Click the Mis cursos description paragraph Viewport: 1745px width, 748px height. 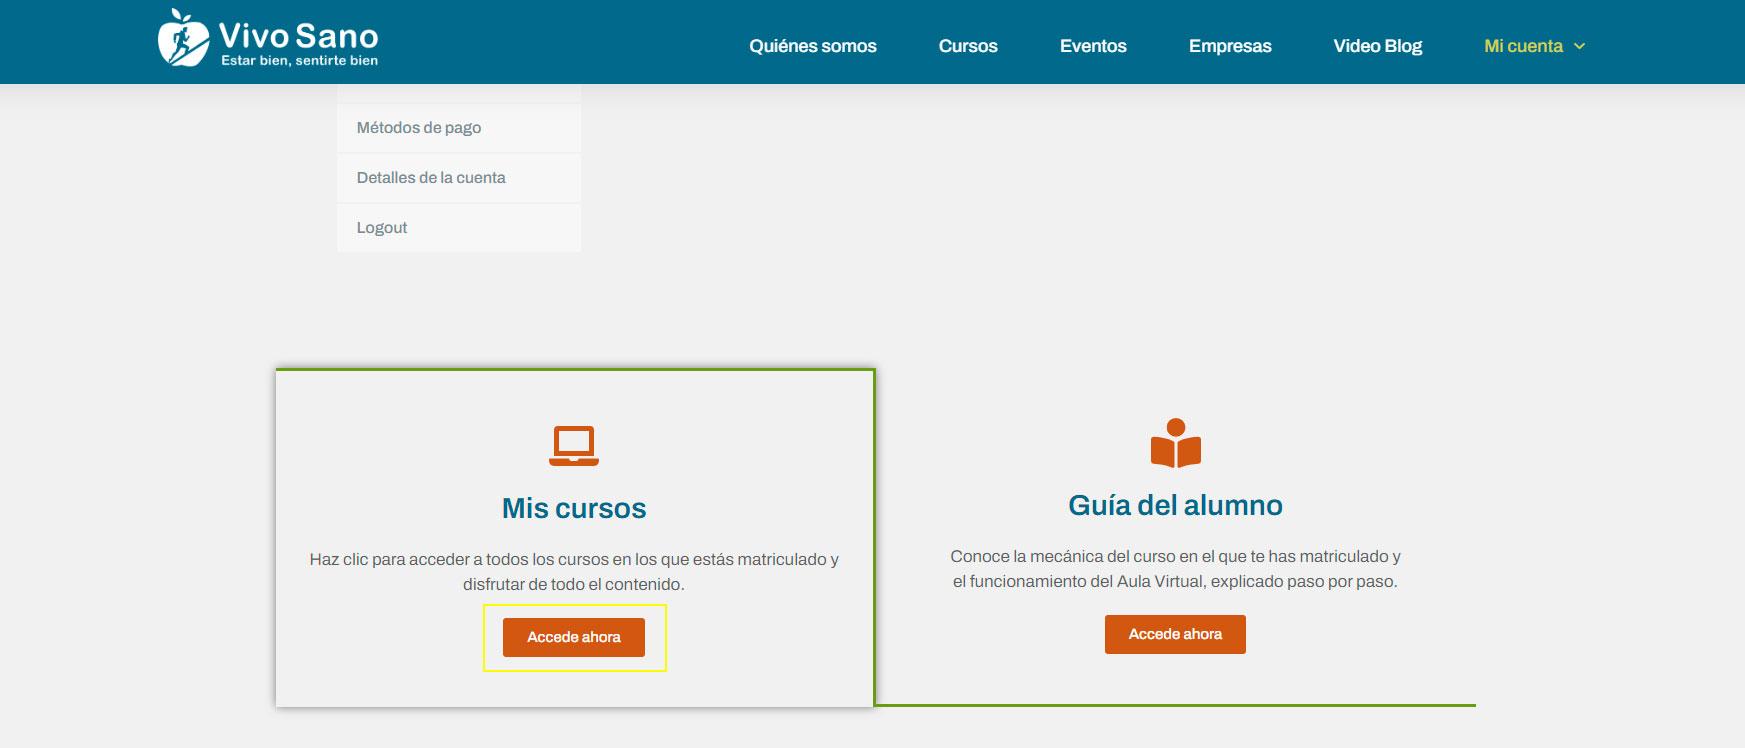[x=574, y=571]
